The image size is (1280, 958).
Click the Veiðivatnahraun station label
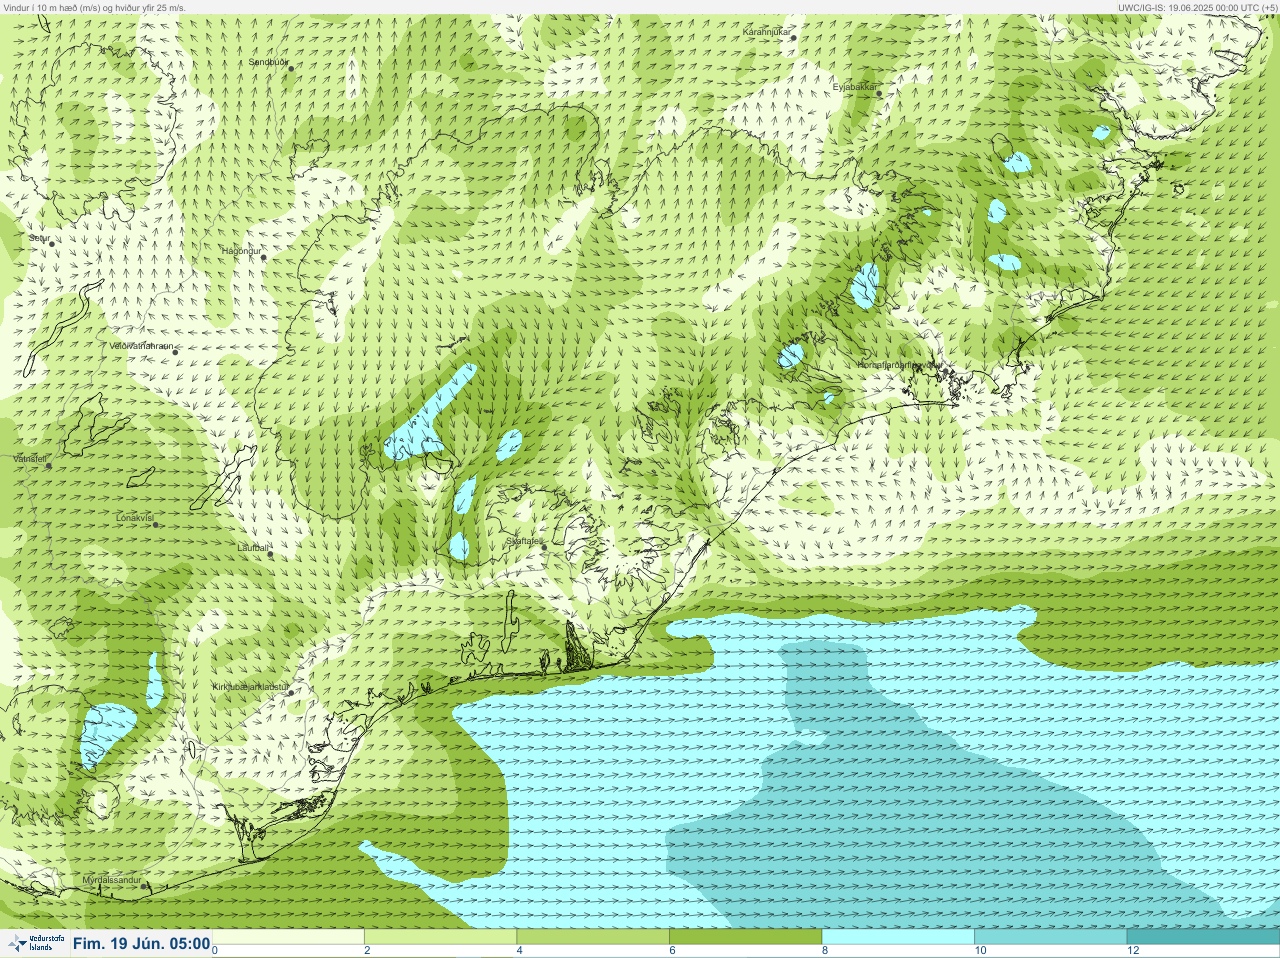coord(142,346)
